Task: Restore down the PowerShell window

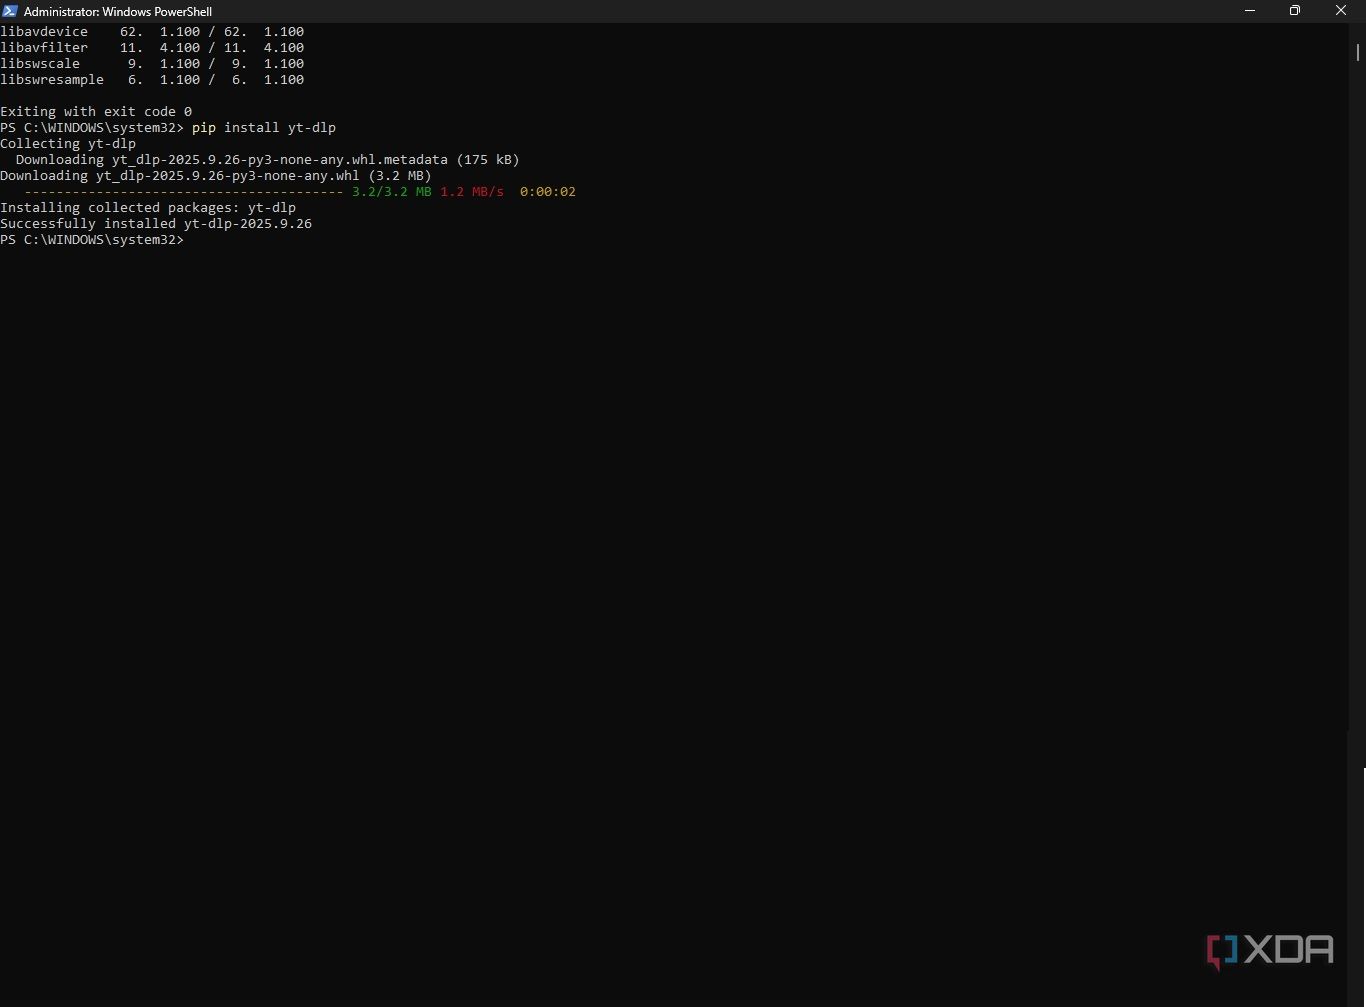Action: tap(1295, 11)
